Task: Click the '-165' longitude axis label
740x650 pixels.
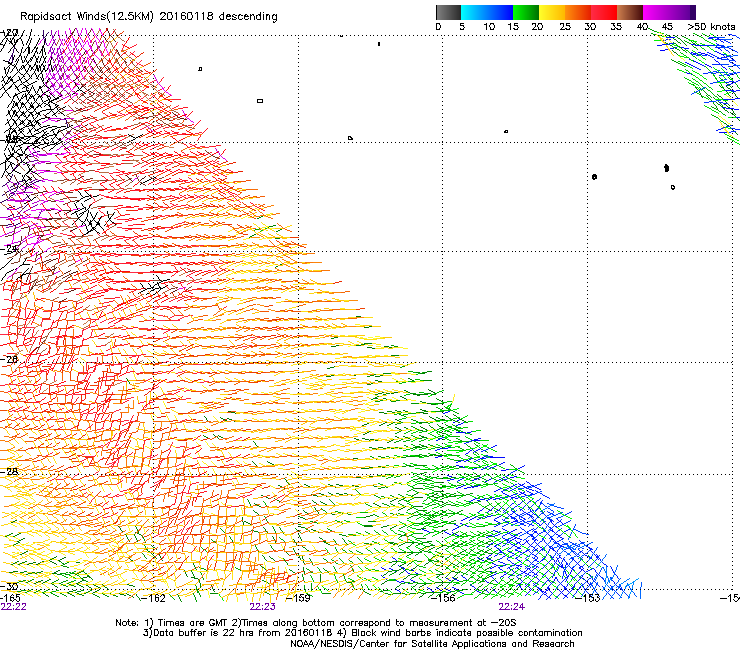Action: click(10, 598)
